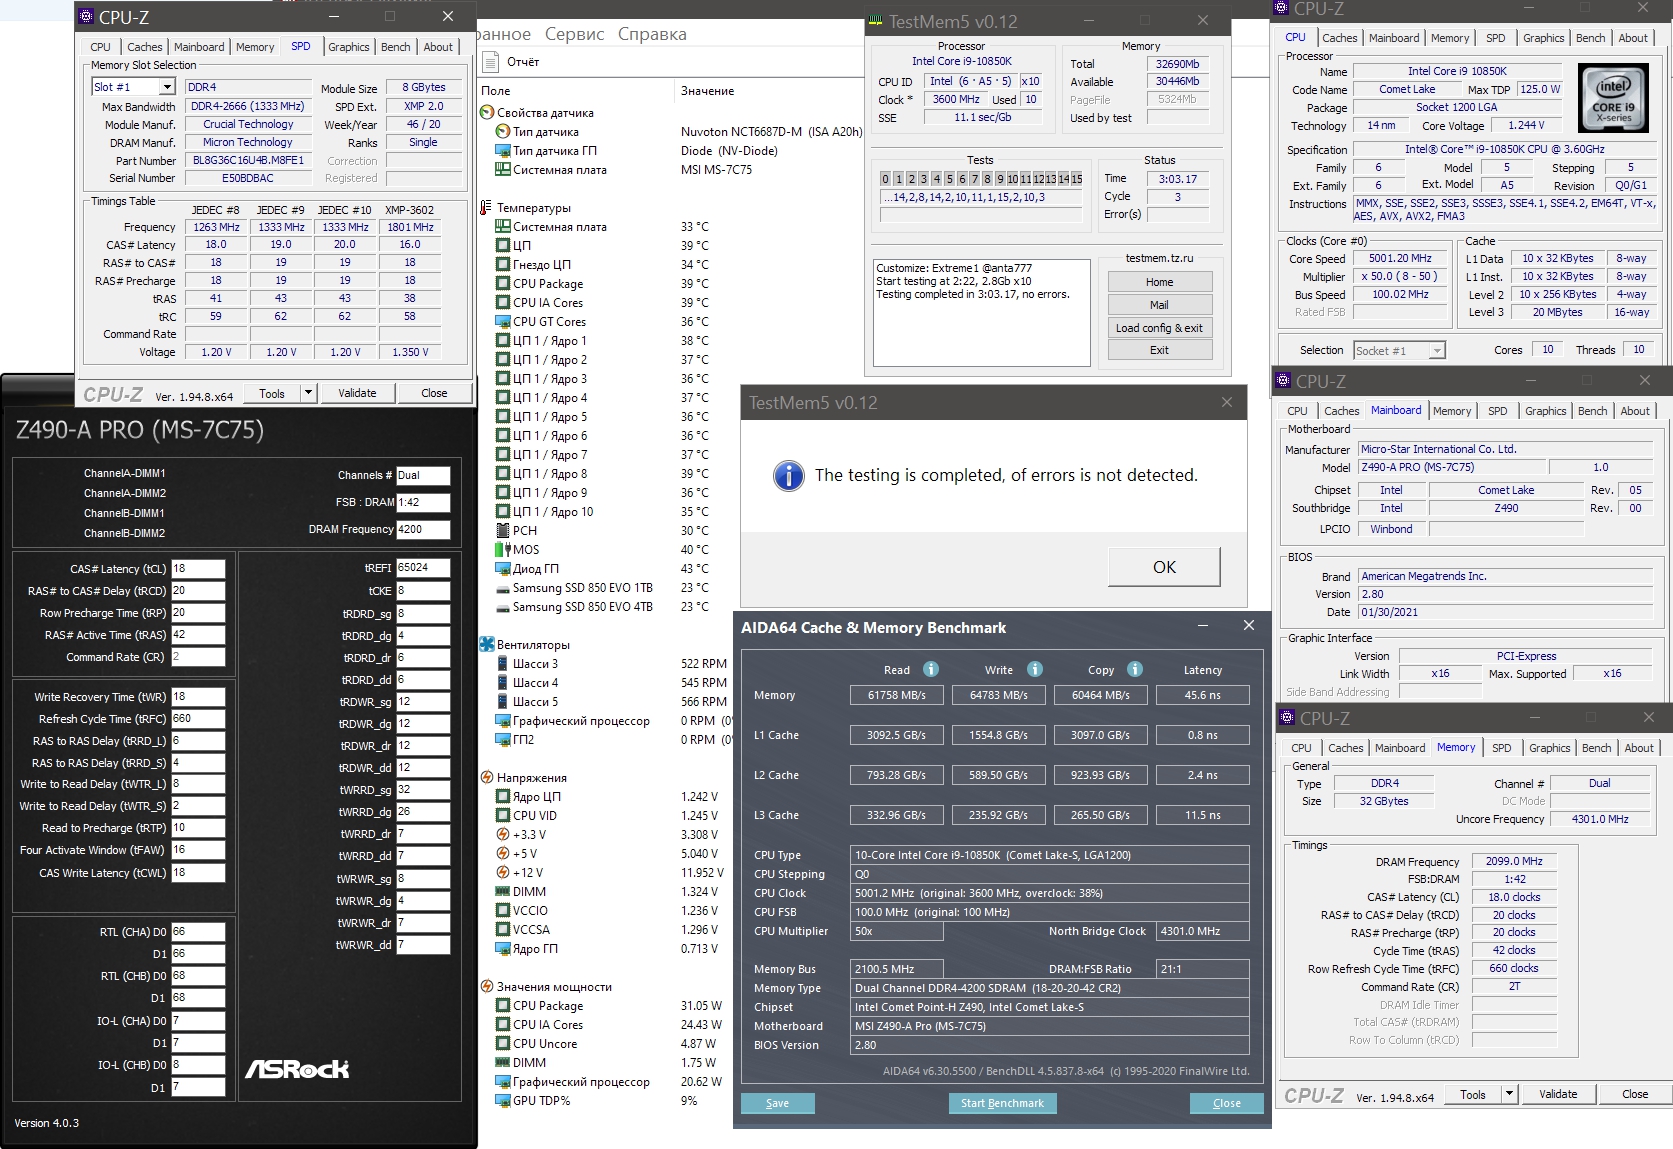Click Save in AIDA64 benchmark window
The image size is (1673, 1149).
coord(777,1103)
